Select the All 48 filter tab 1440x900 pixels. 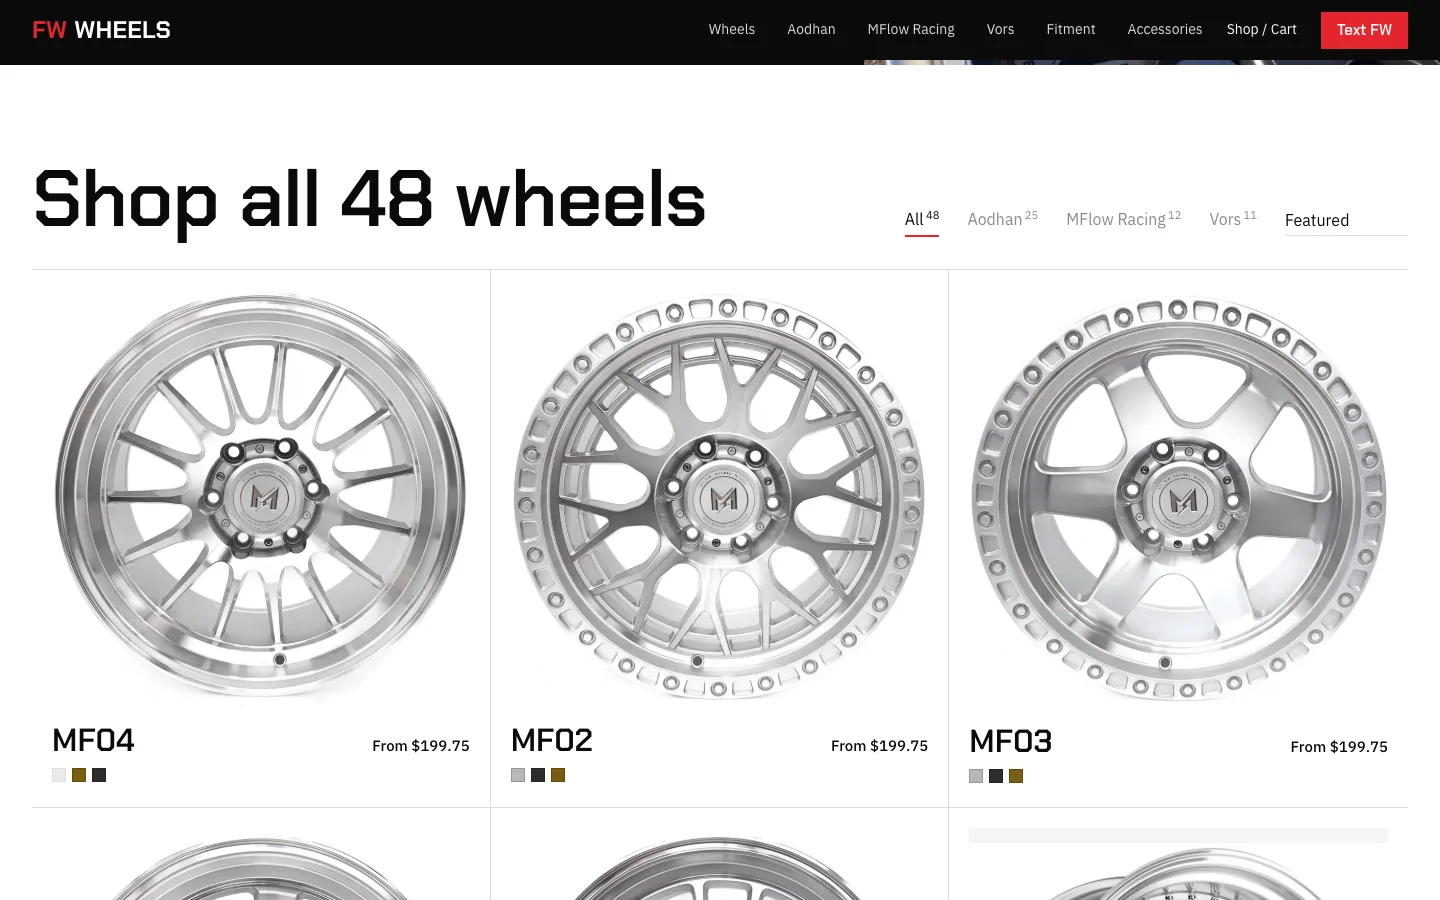point(922,220)
